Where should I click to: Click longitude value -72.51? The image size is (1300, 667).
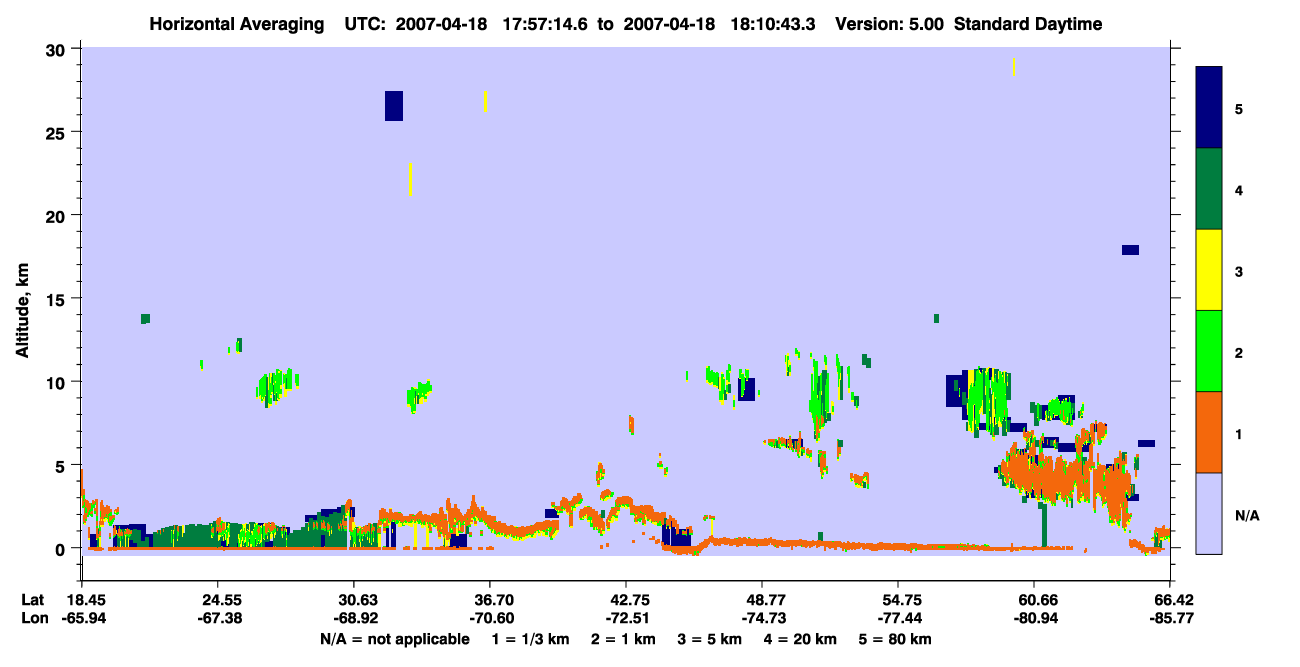tap(626, 618)
